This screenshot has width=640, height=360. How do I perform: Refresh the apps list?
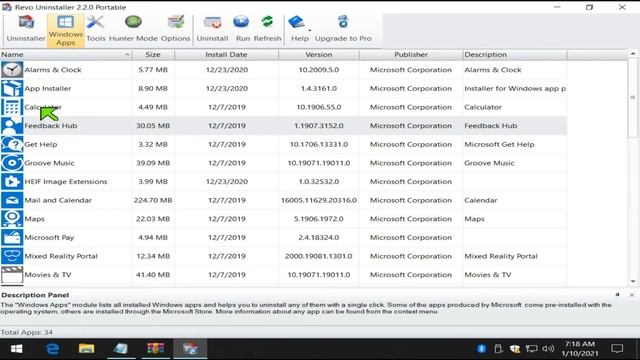click(267, 29)
